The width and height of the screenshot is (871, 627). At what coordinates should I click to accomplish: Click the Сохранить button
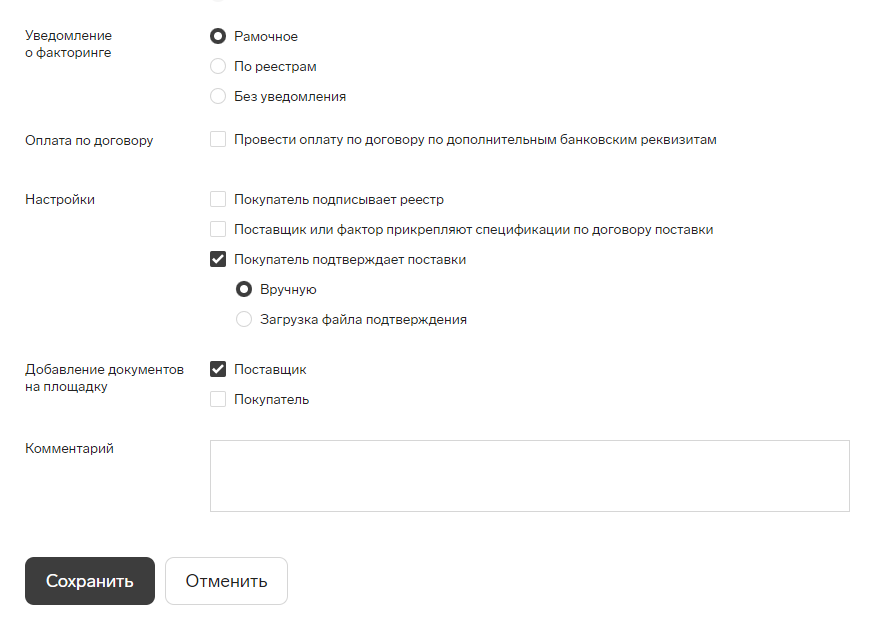(x=90, y=581)
